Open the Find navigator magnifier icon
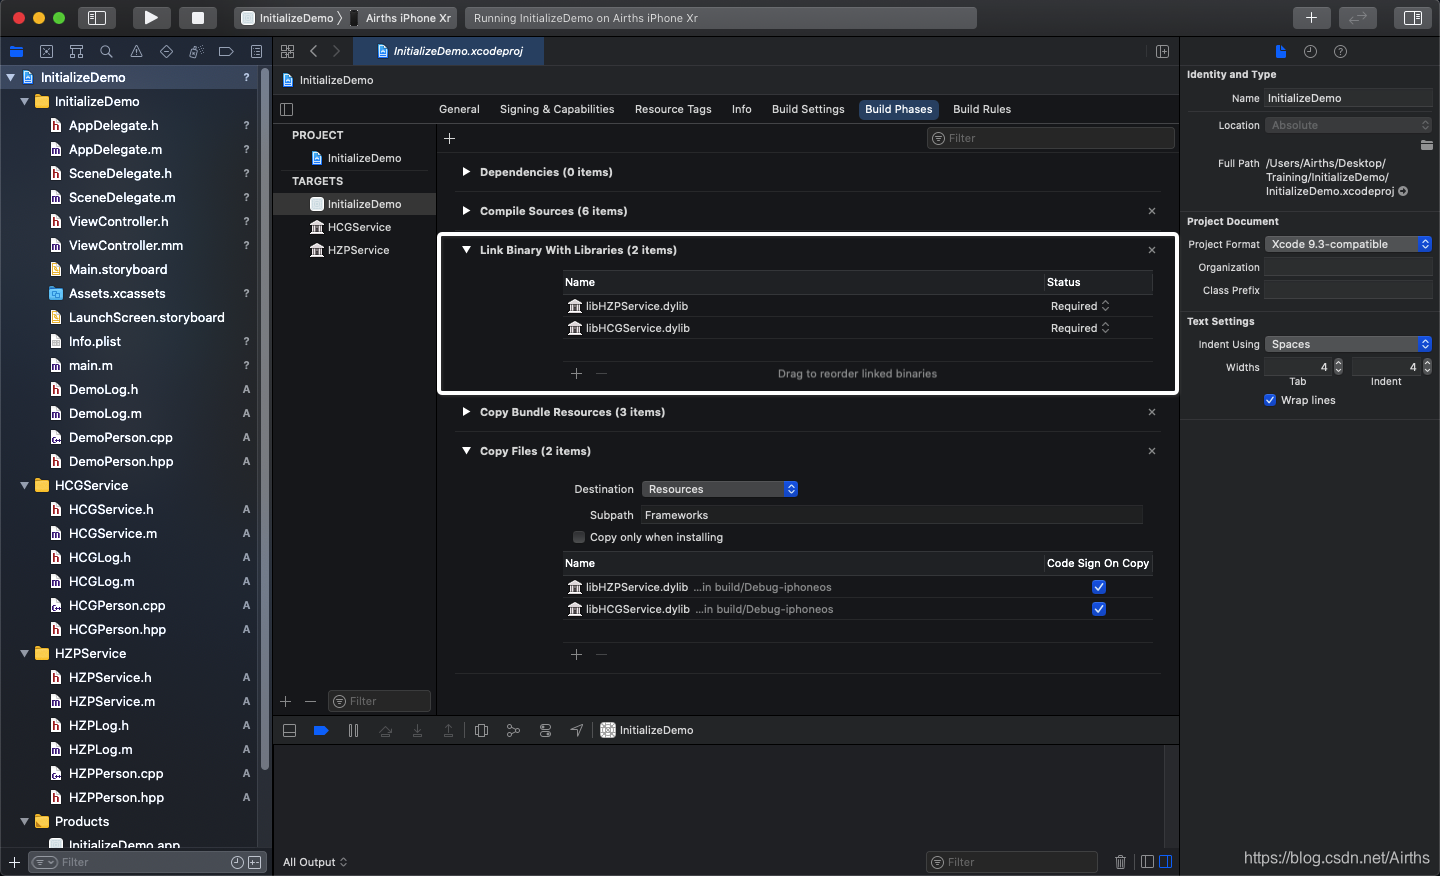This screenshot has height=877, width=1440. [x=106, y=51]
